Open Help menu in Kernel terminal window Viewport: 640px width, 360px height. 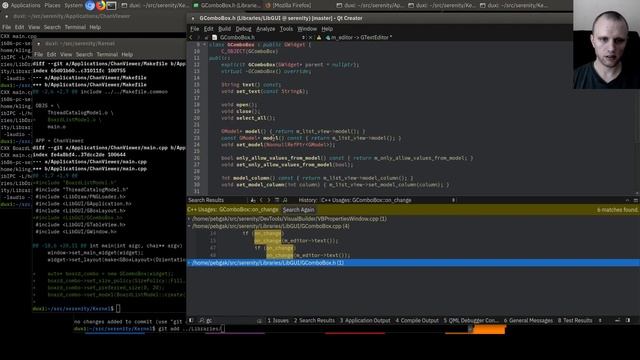(127, 54)
